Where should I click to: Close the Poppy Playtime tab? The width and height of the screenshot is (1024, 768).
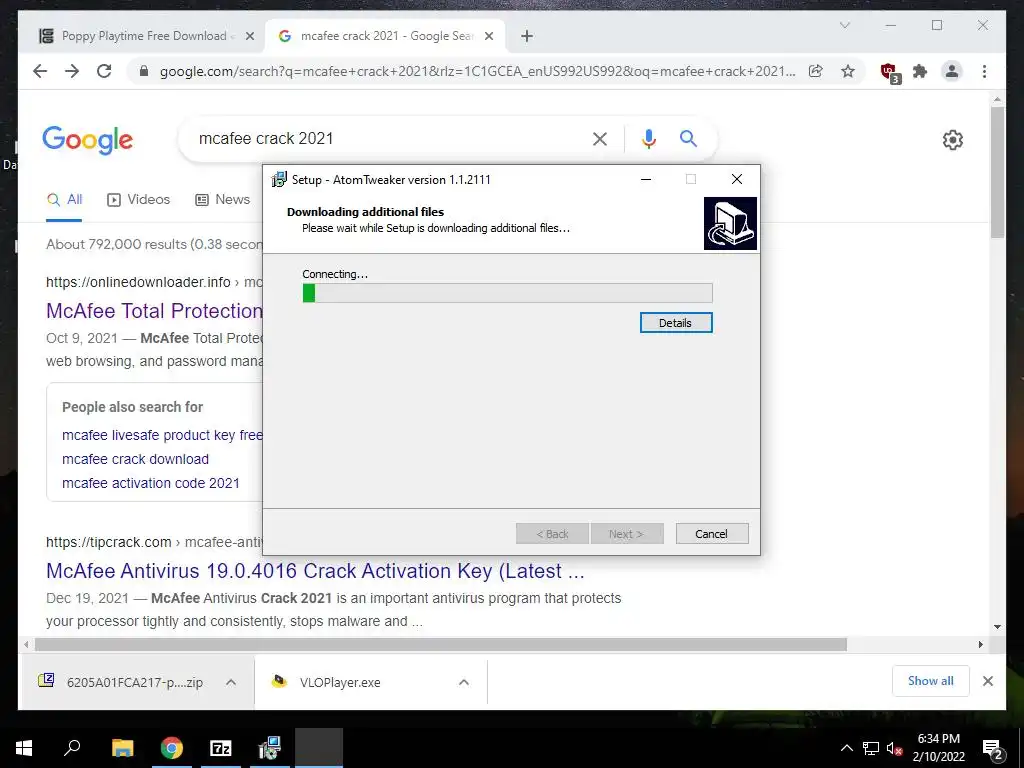click(x=249, y=36)
